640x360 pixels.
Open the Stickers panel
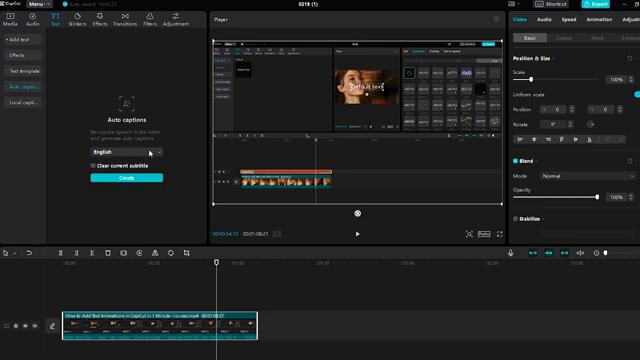[77, 19]
